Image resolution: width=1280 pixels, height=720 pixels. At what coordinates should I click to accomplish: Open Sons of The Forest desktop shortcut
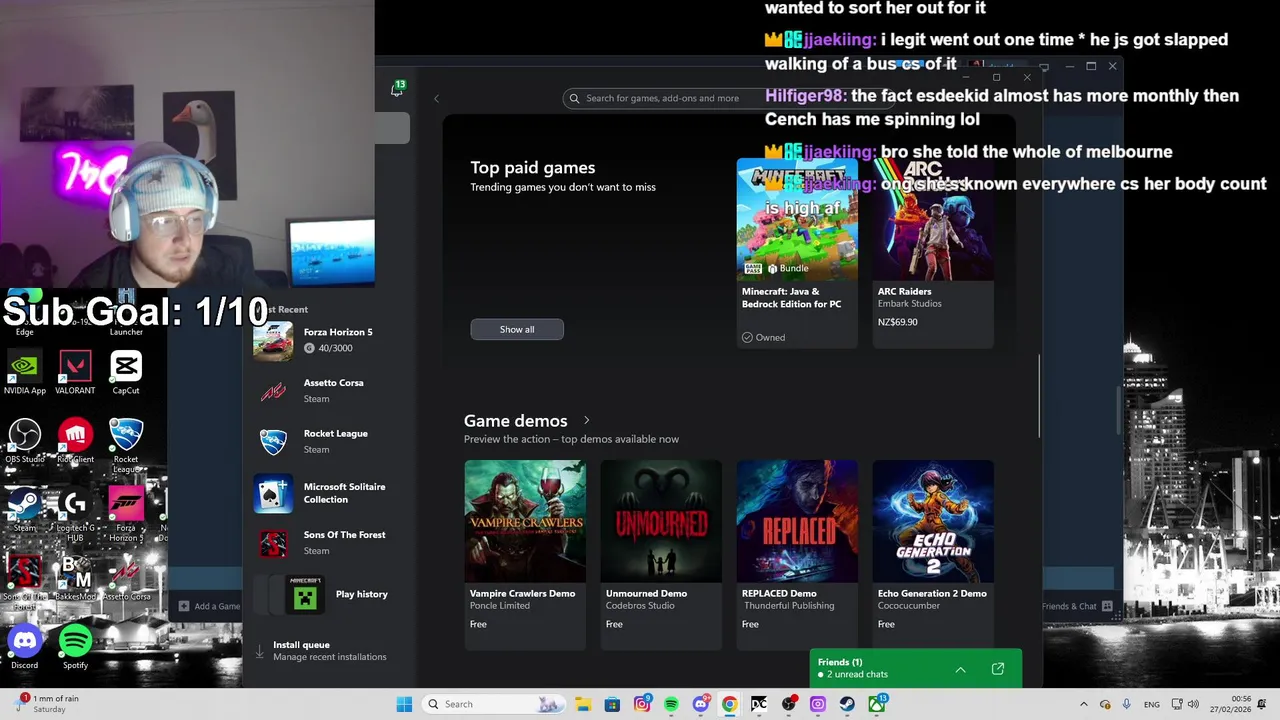(25, 583)
